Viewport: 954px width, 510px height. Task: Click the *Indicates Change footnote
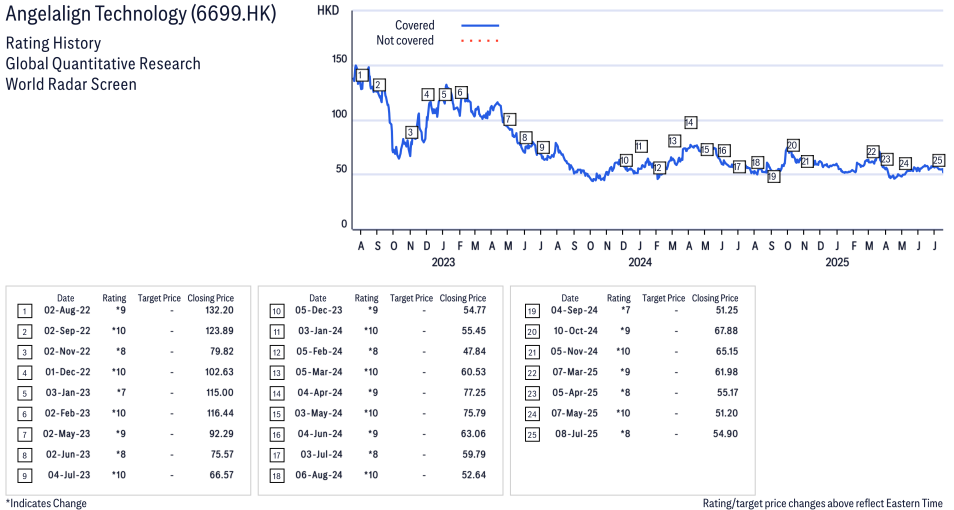[46, 503]
